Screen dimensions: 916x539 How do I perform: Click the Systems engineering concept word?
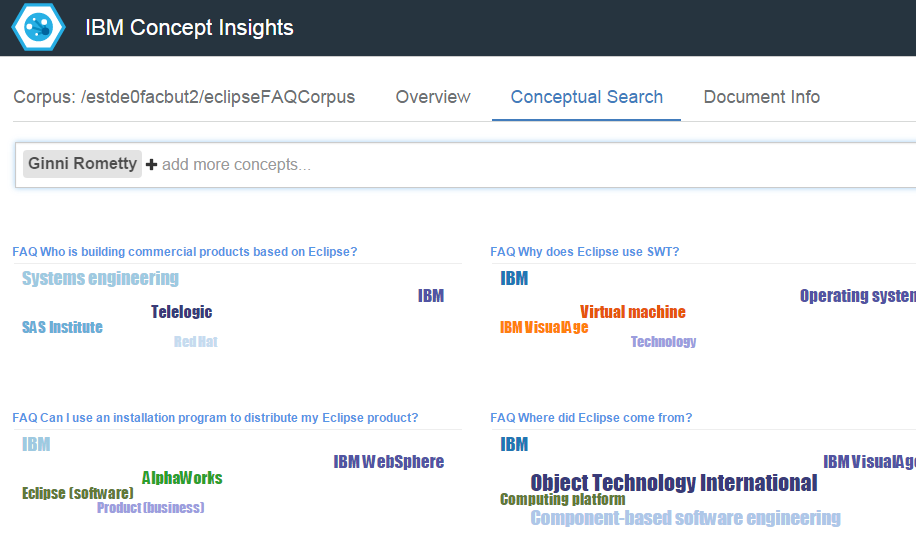(x=100, y=279)
